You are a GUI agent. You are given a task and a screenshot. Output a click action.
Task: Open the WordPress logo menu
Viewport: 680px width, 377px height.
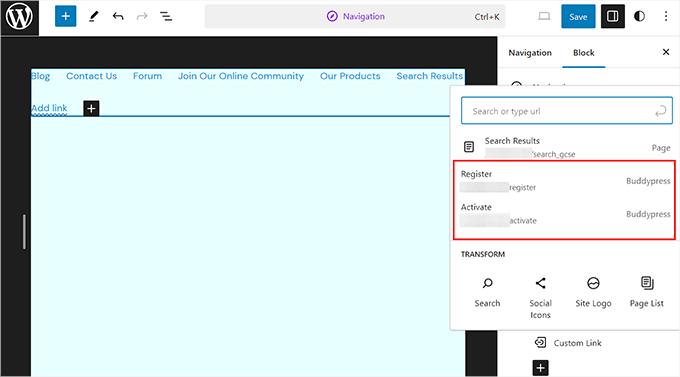click(20, 17)
